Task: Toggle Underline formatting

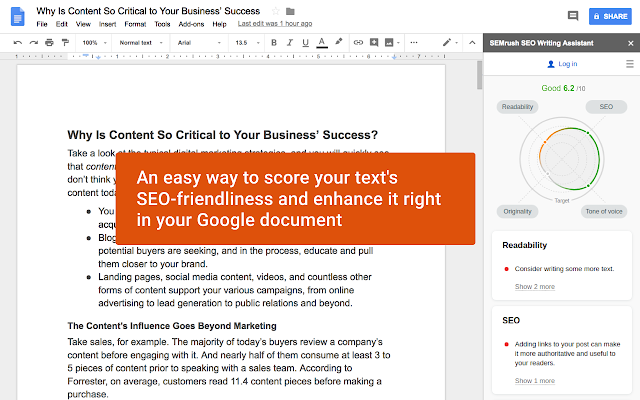Action: (305, 42)
